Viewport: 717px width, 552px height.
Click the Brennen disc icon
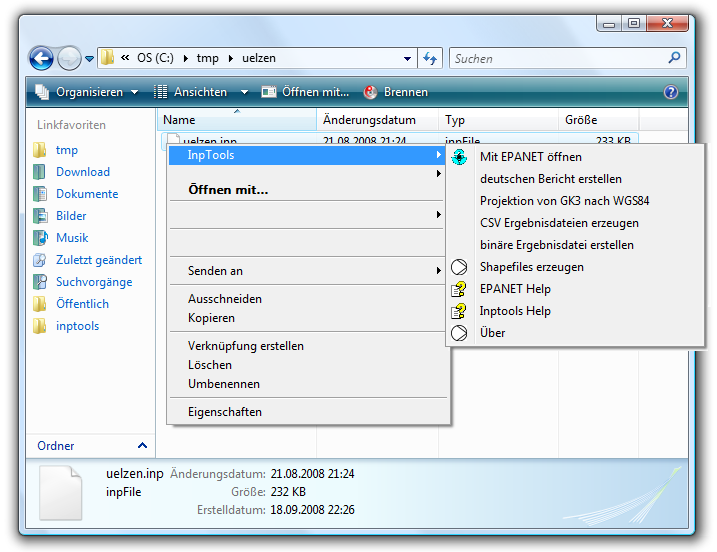[370, 92]
